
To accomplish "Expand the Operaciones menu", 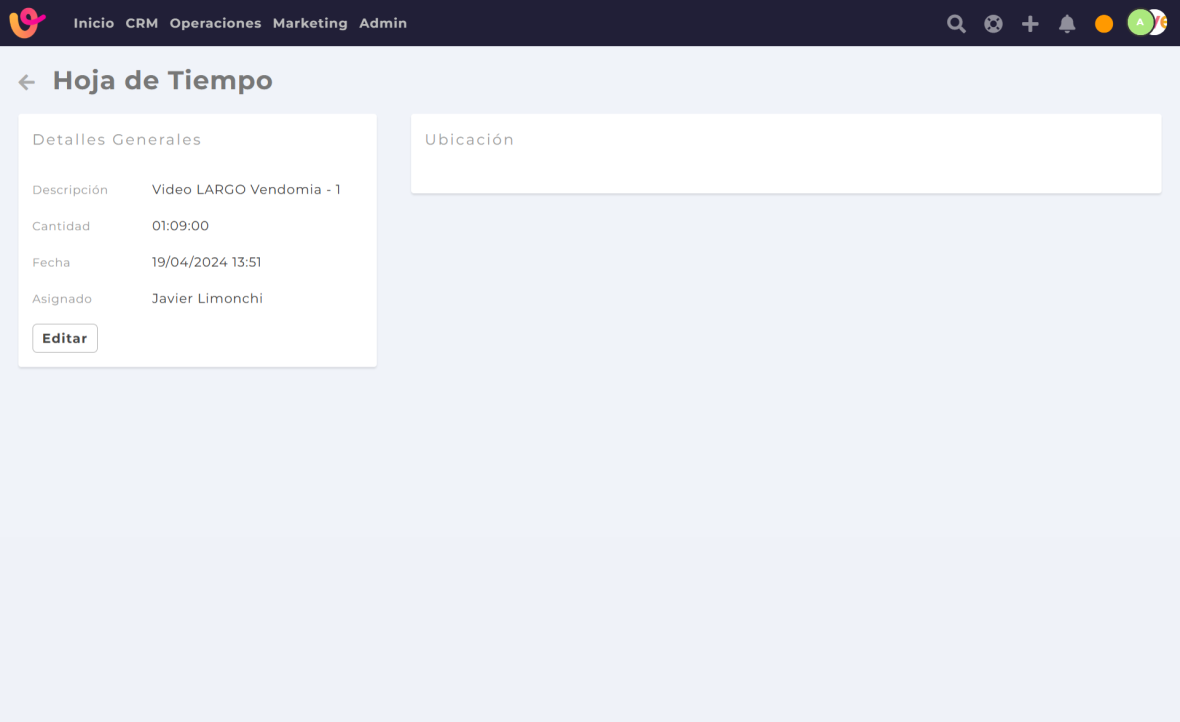I will tap(215, 23).
